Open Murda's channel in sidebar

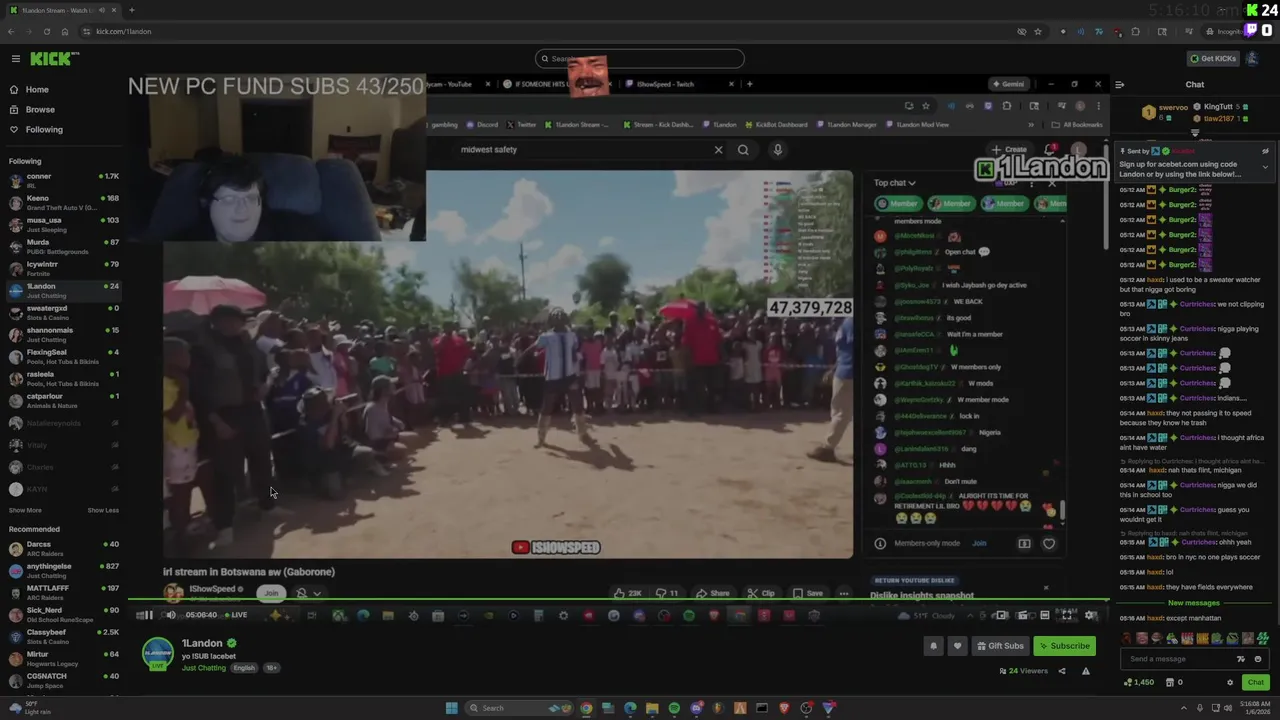pyautogui.click(x=62, y=246)
